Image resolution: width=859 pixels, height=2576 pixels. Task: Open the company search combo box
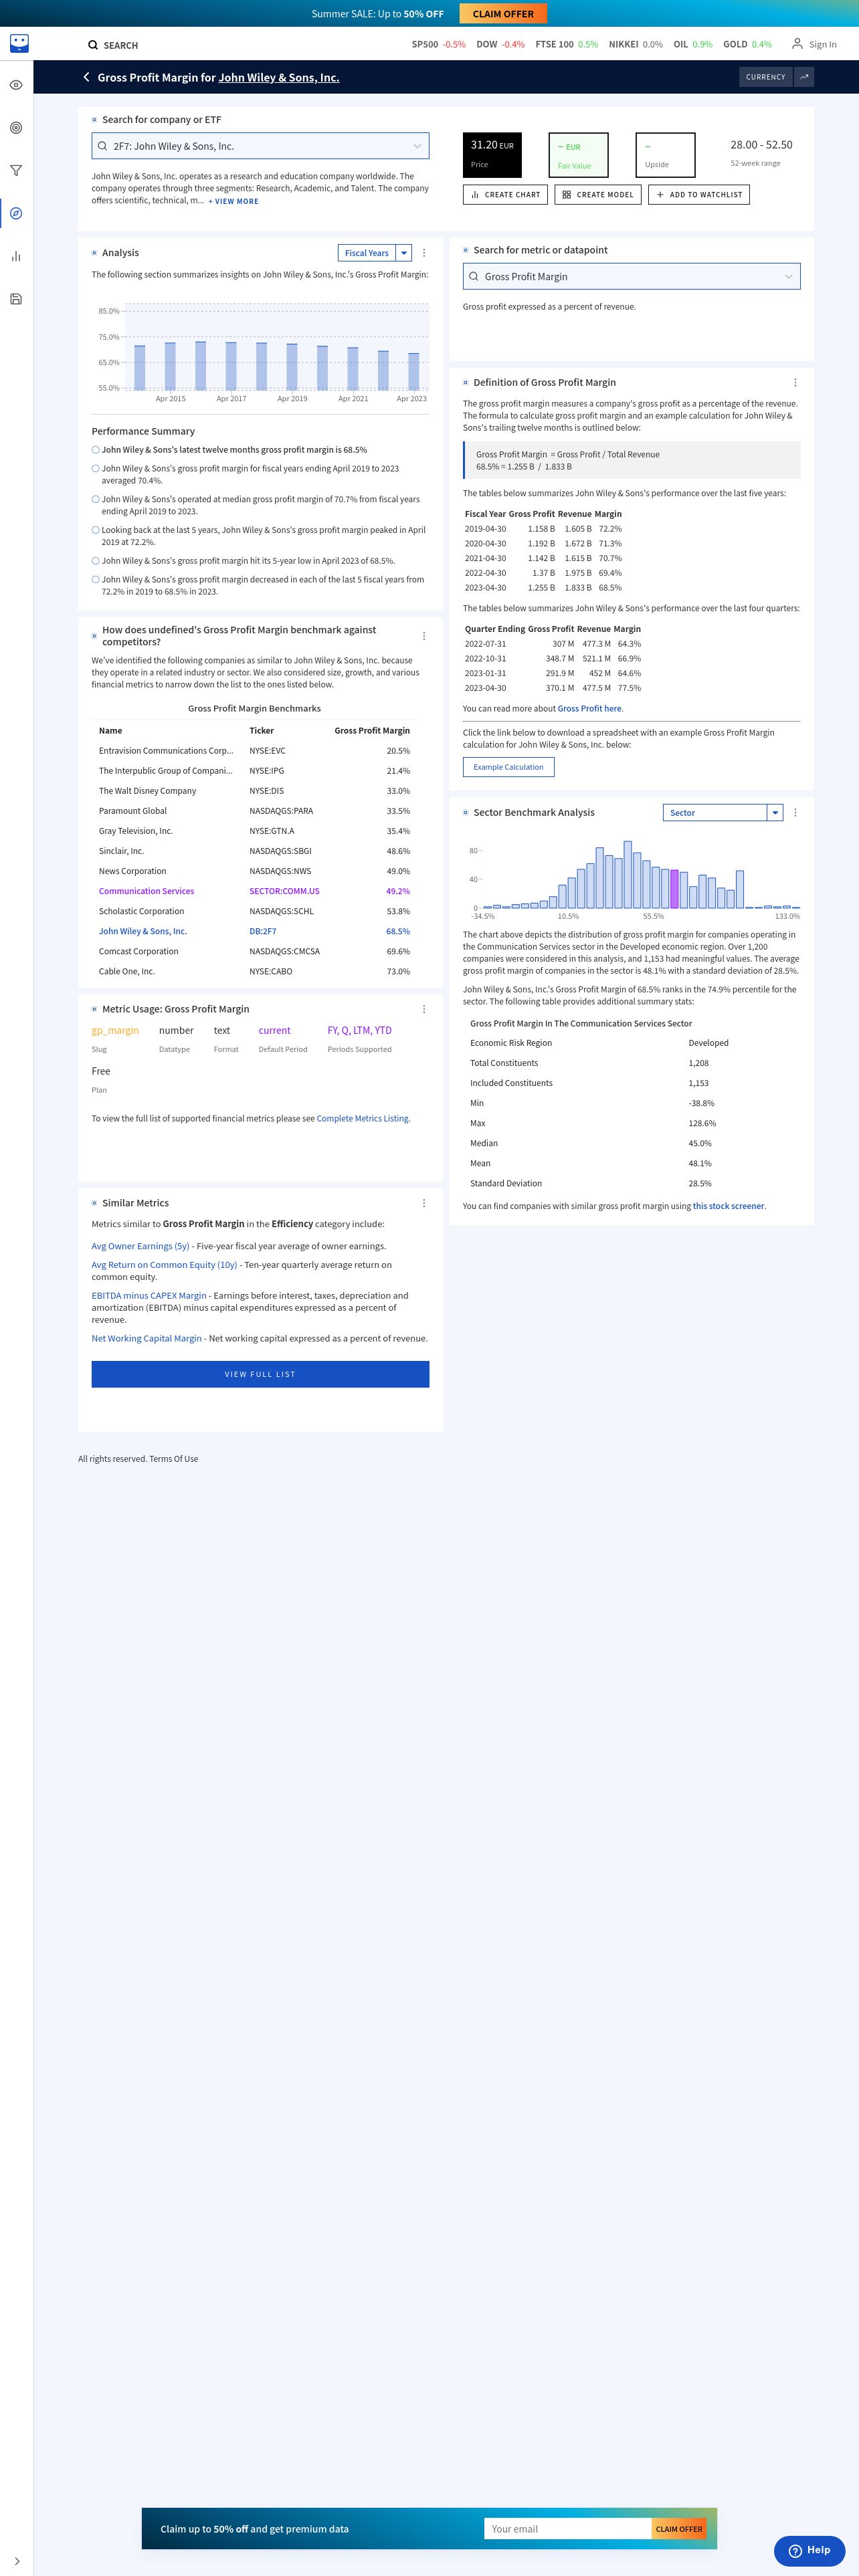(x=260, y=146)
